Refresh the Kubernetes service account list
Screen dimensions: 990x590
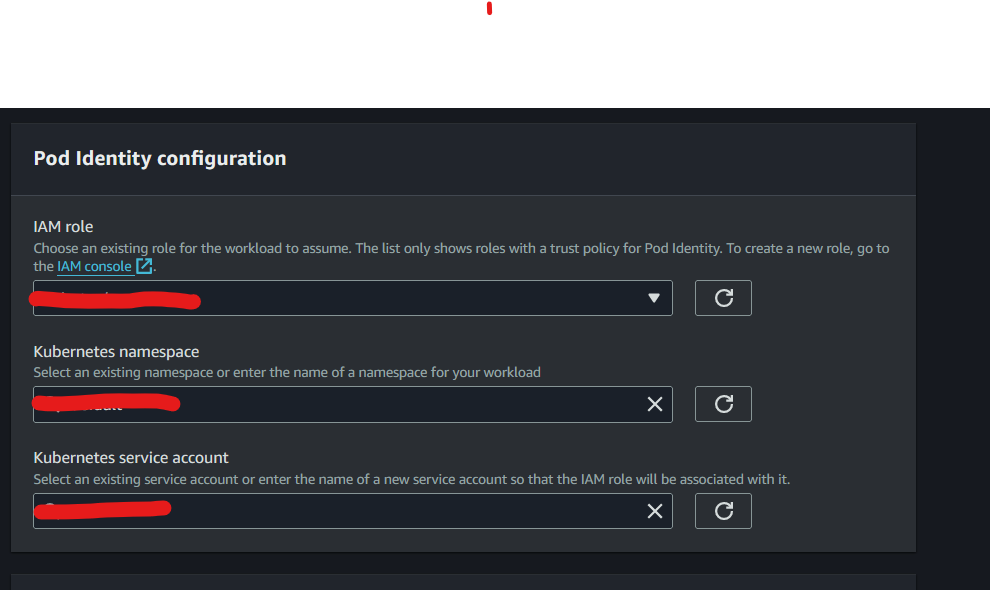point(723,510)
